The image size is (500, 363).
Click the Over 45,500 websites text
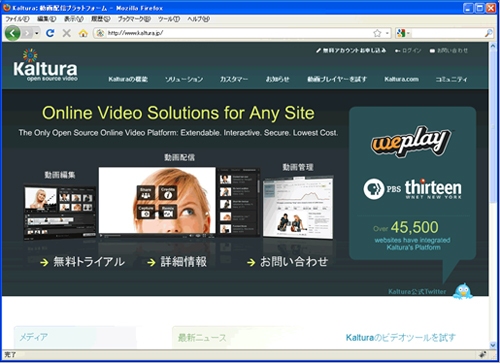tap(412, 235)
